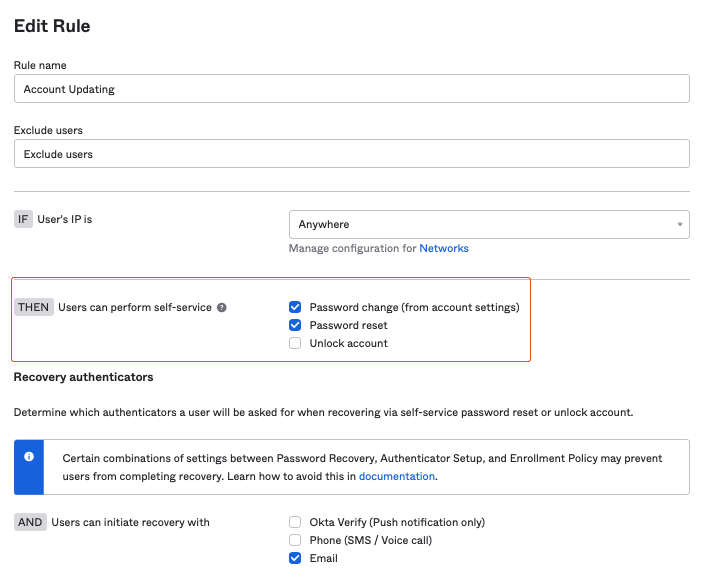Click the Recovery authenticators section heading
Image resolution: width=708 pixels, height=579 pixels.
coord(83,377)
